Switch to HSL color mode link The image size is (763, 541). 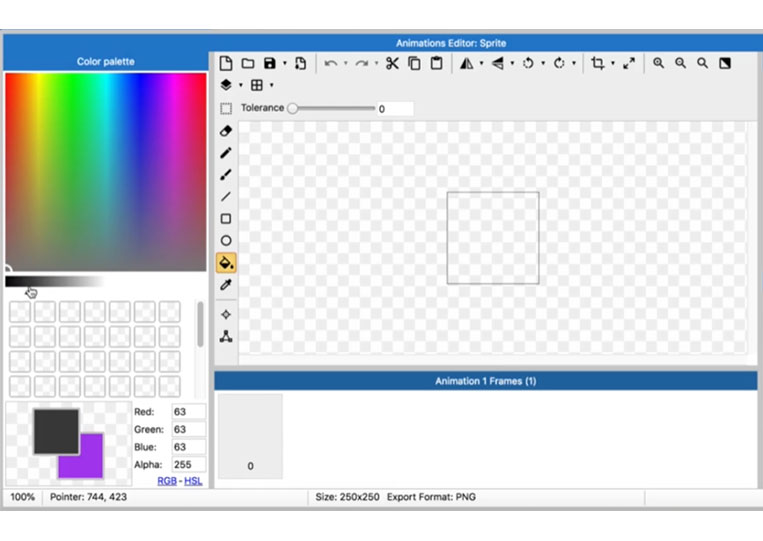[193, 481]
